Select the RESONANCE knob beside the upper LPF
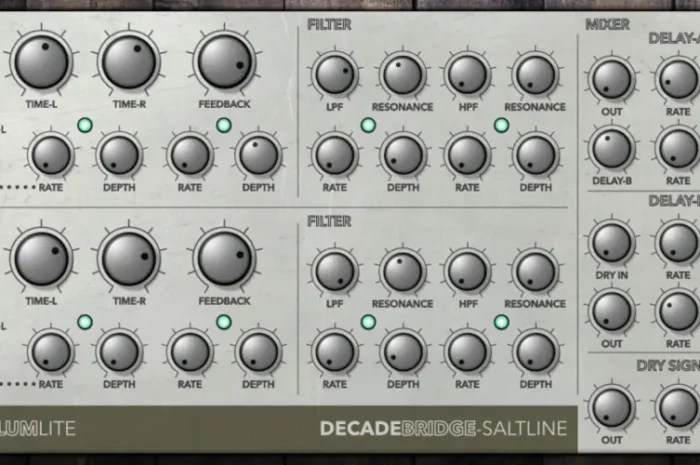This screenshot has height=465, width=700. click(403, 75)
